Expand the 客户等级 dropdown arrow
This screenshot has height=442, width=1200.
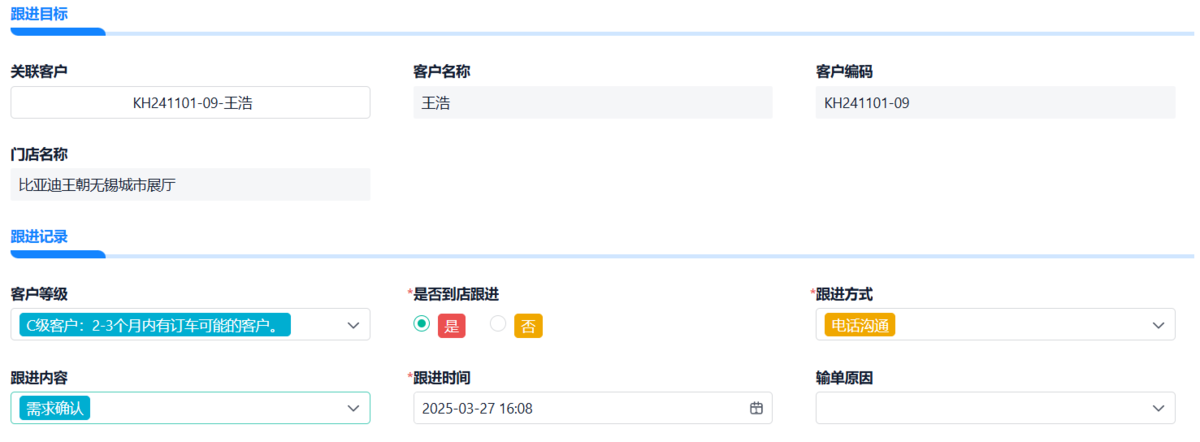[x=352, y=325]
